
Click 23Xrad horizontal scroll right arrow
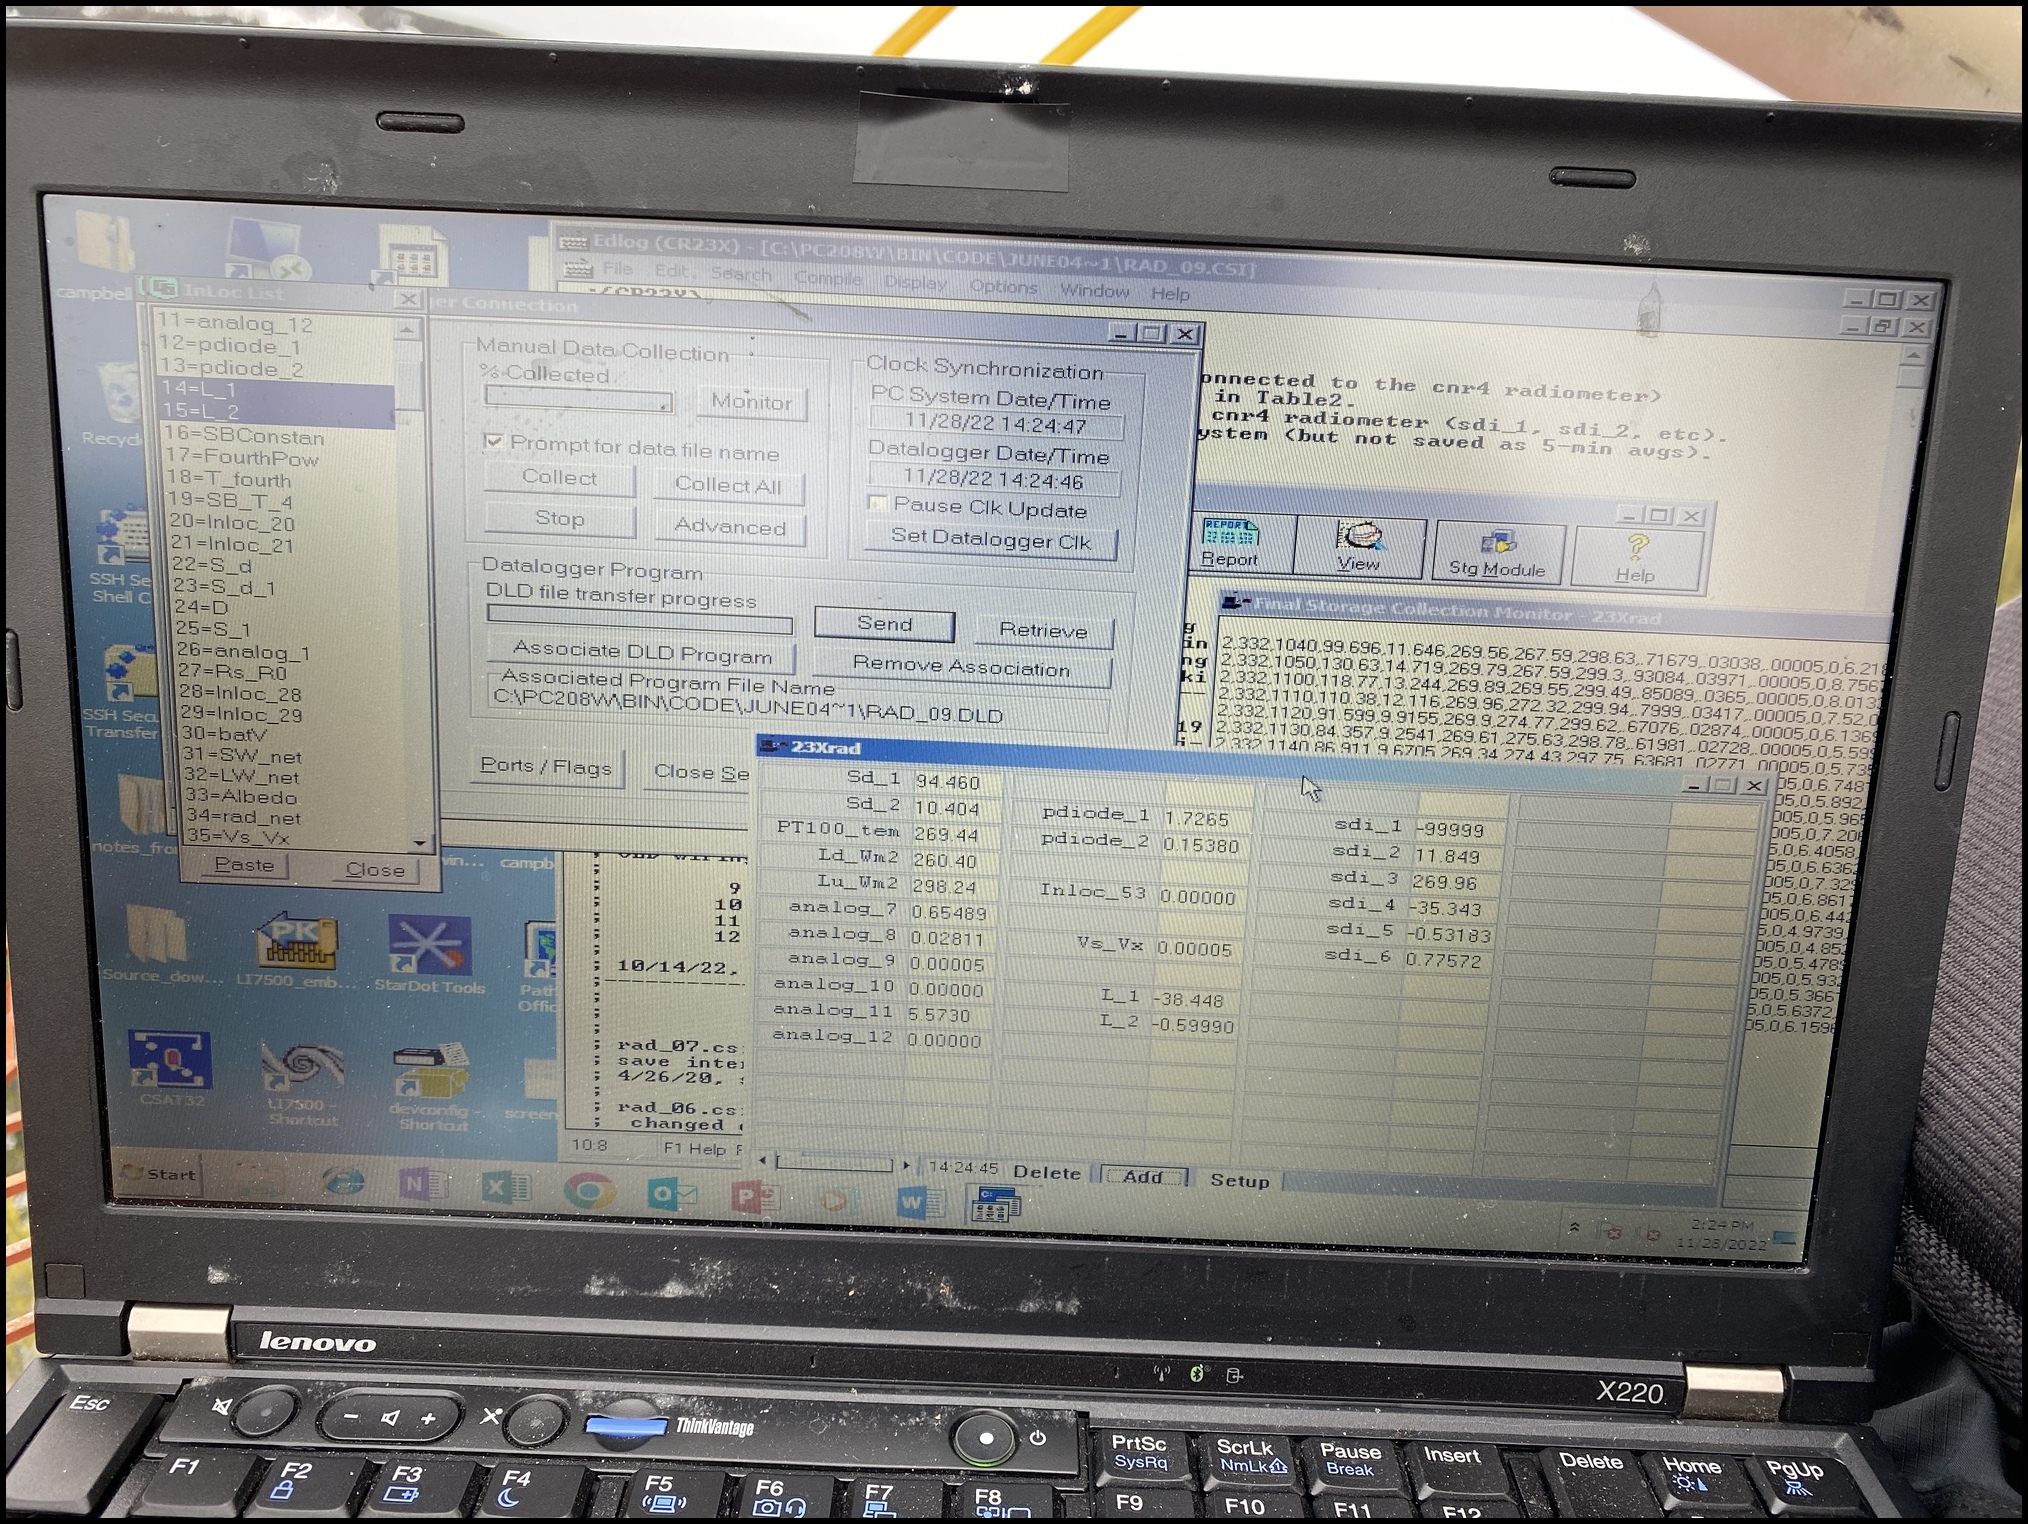click(x=906, y=1165)
